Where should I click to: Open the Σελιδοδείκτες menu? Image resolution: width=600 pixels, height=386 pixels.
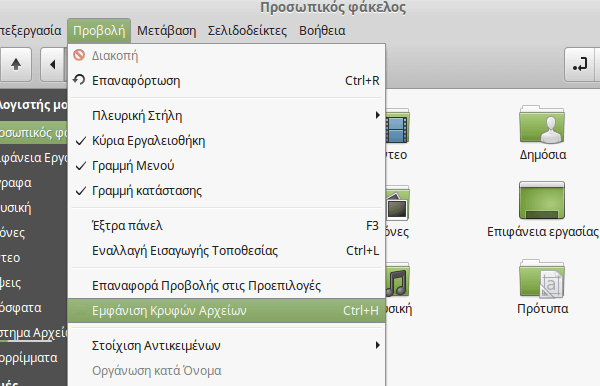click(x=247, y=31)
